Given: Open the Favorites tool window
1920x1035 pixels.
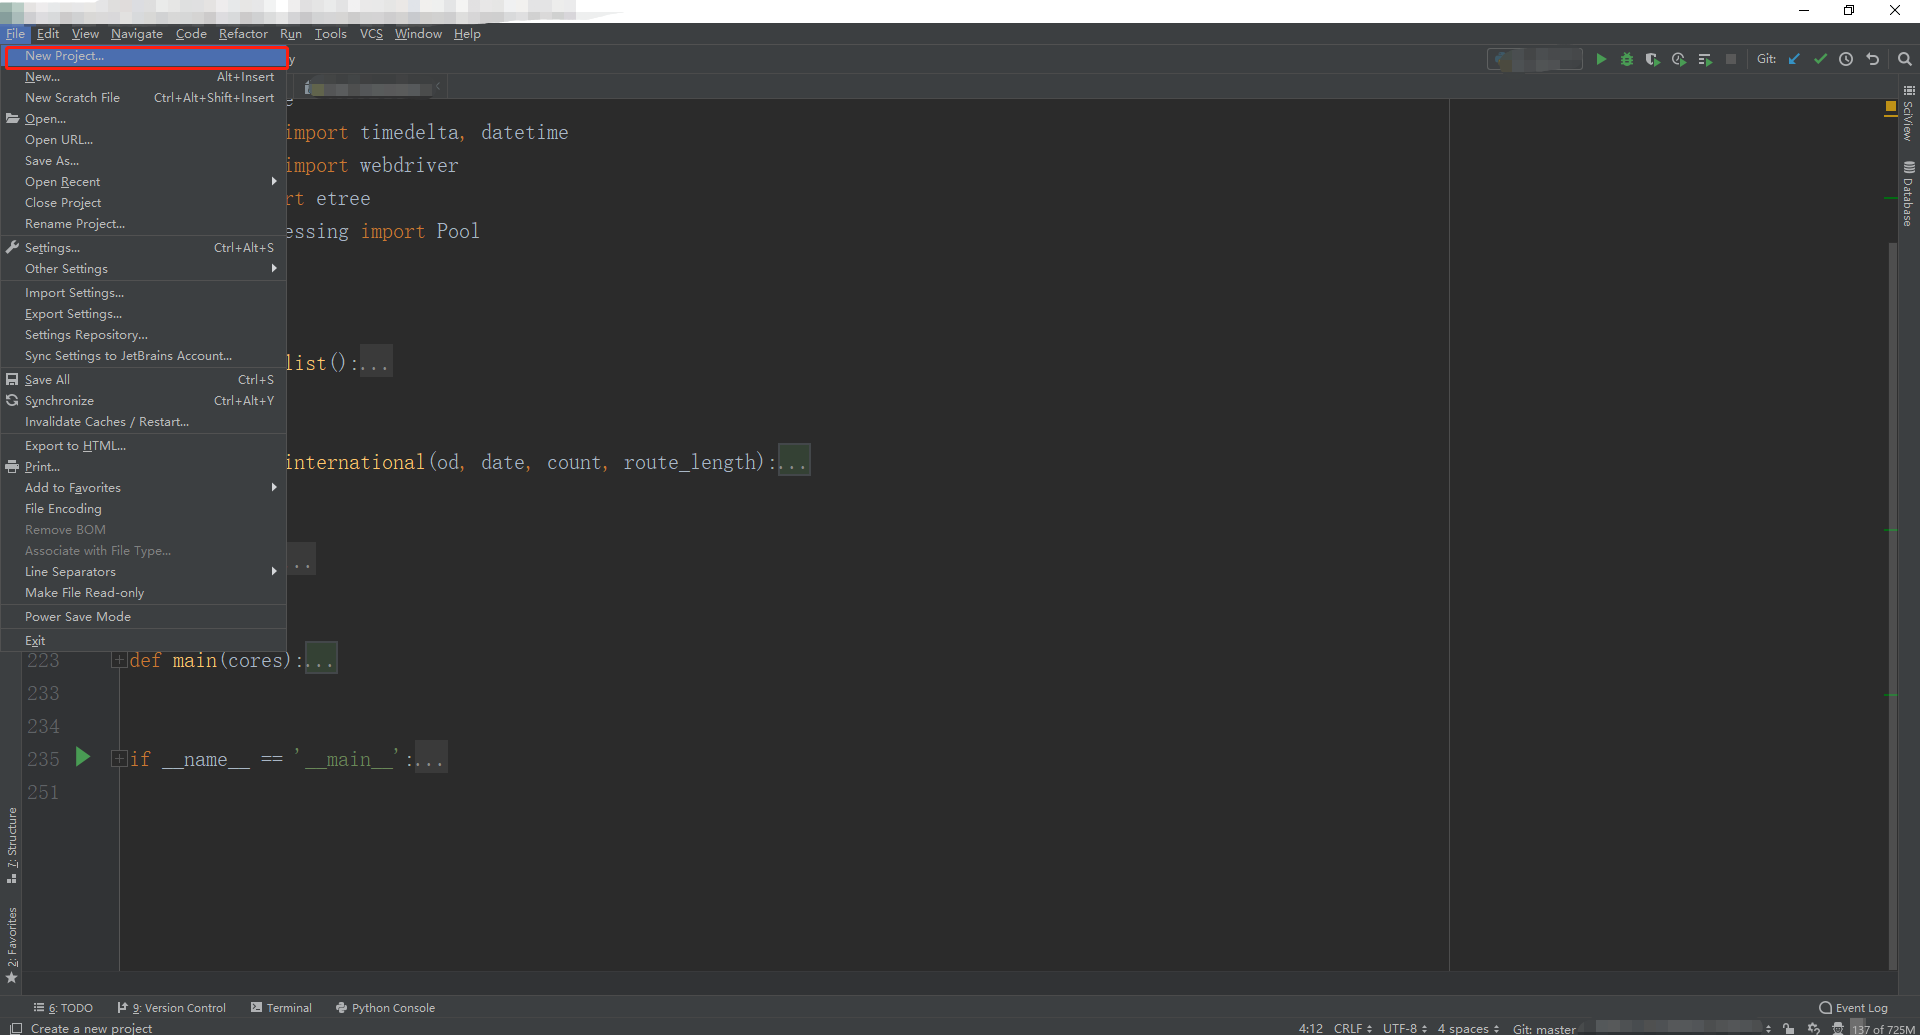Looking at the screenshot, I should click(12, 945).
